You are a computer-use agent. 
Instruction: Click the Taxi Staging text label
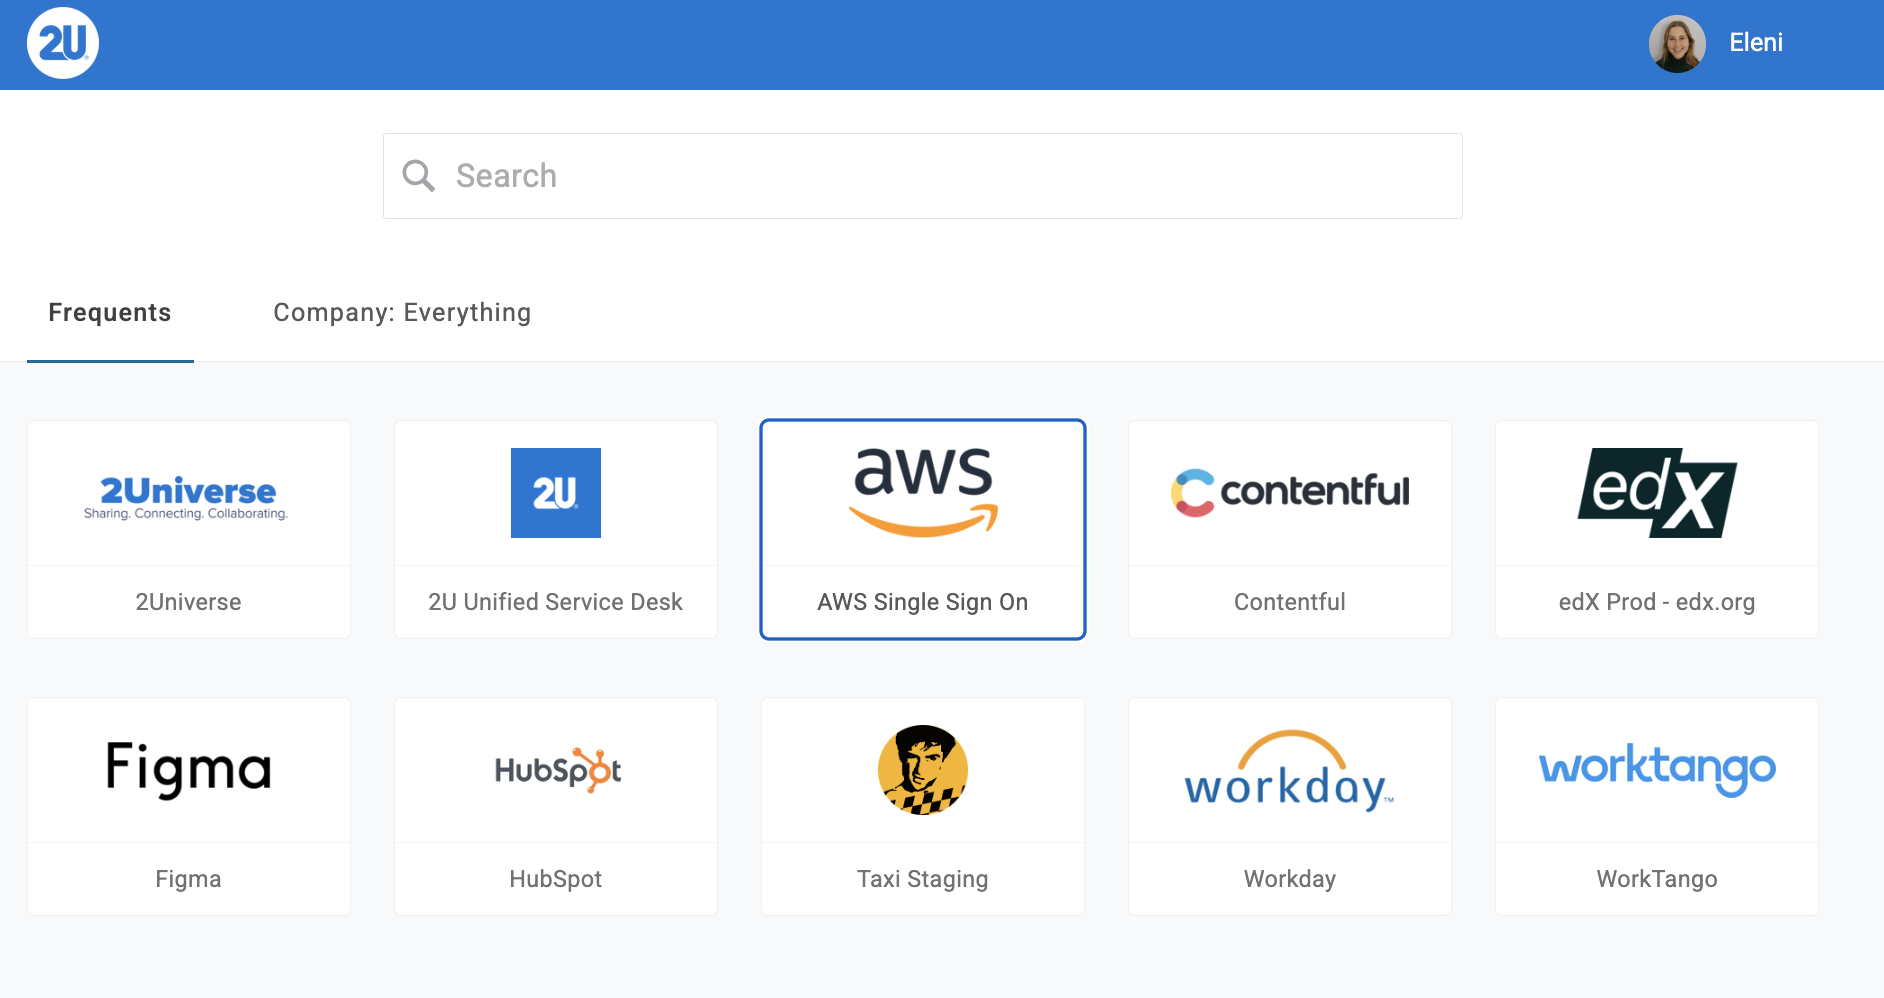coord(922,879)
